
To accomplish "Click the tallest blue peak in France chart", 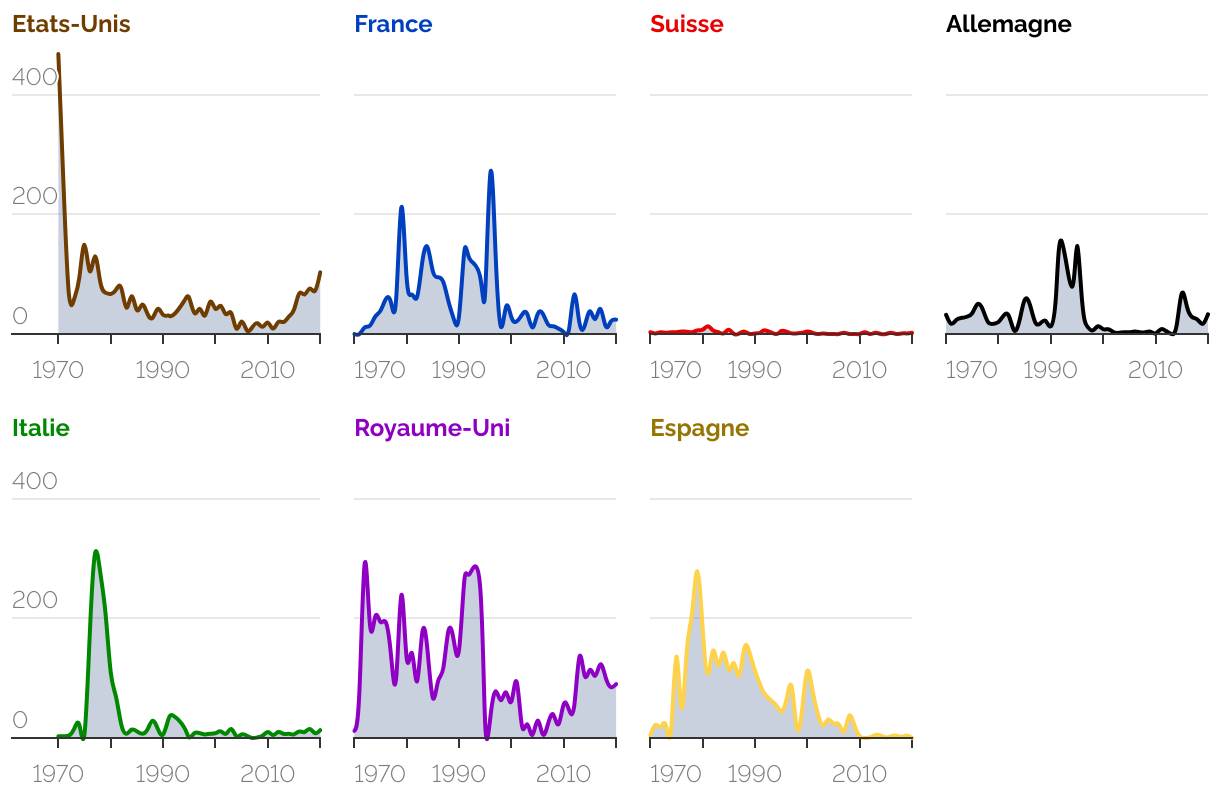I will 491,172.
